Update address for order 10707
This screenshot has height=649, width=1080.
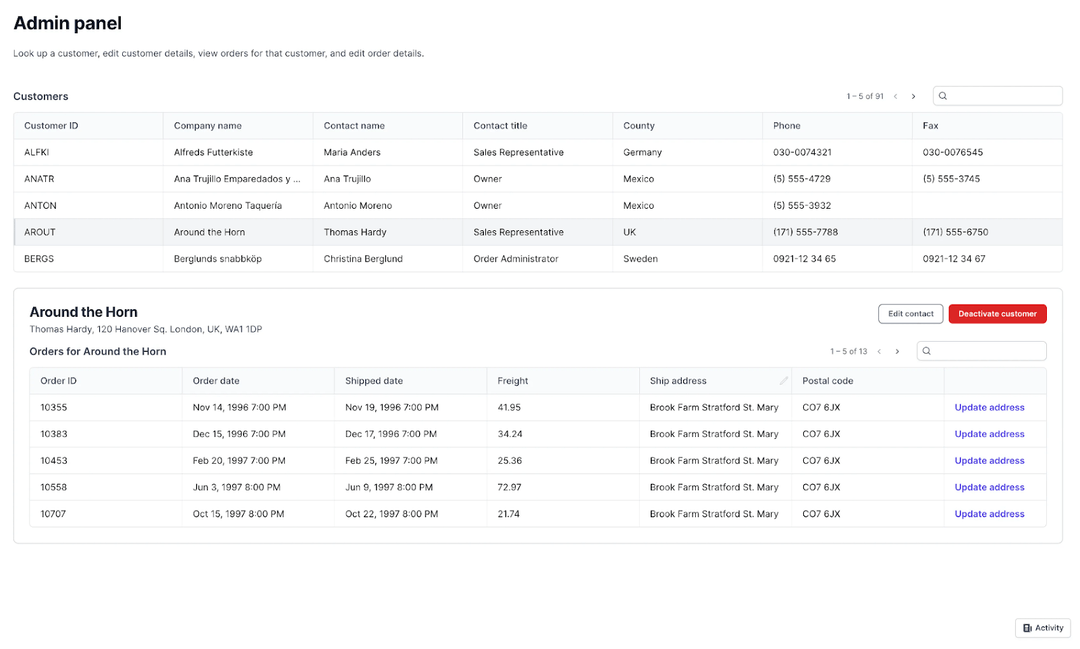click(988, 513)
